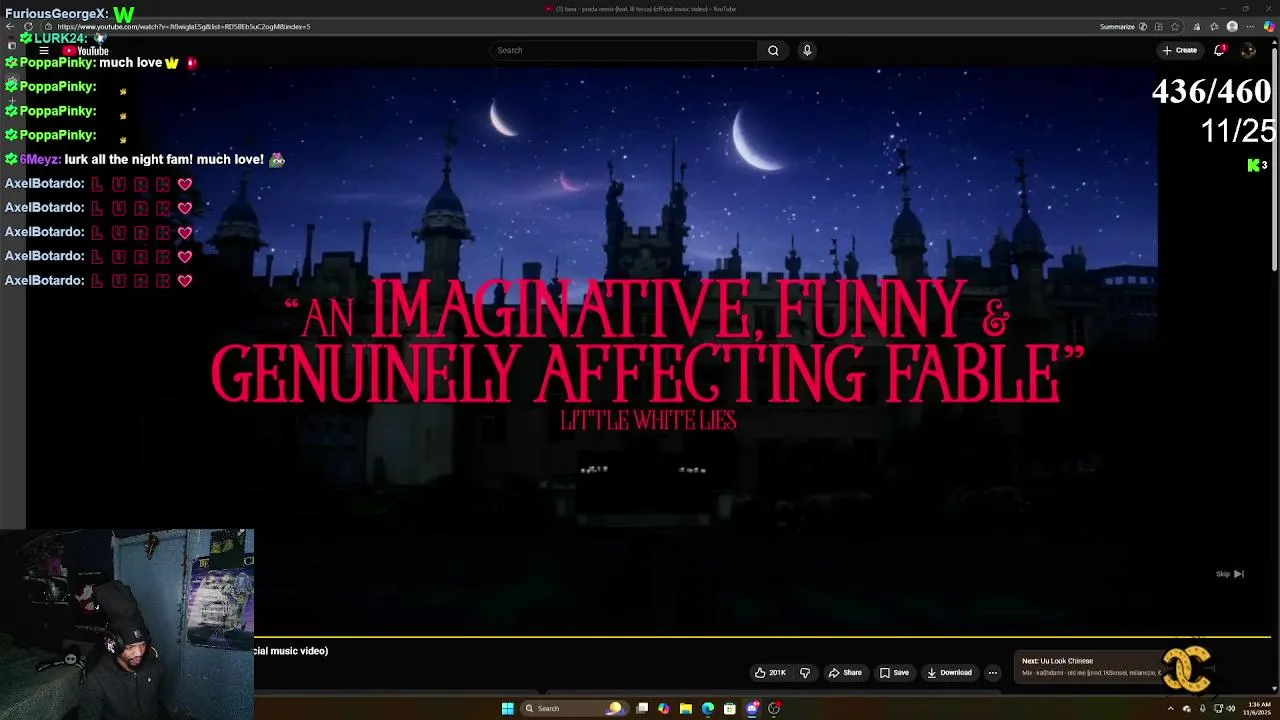Click the yellow ad progress bar
This screenshot has height=720, width=1280.
(762, 637)
